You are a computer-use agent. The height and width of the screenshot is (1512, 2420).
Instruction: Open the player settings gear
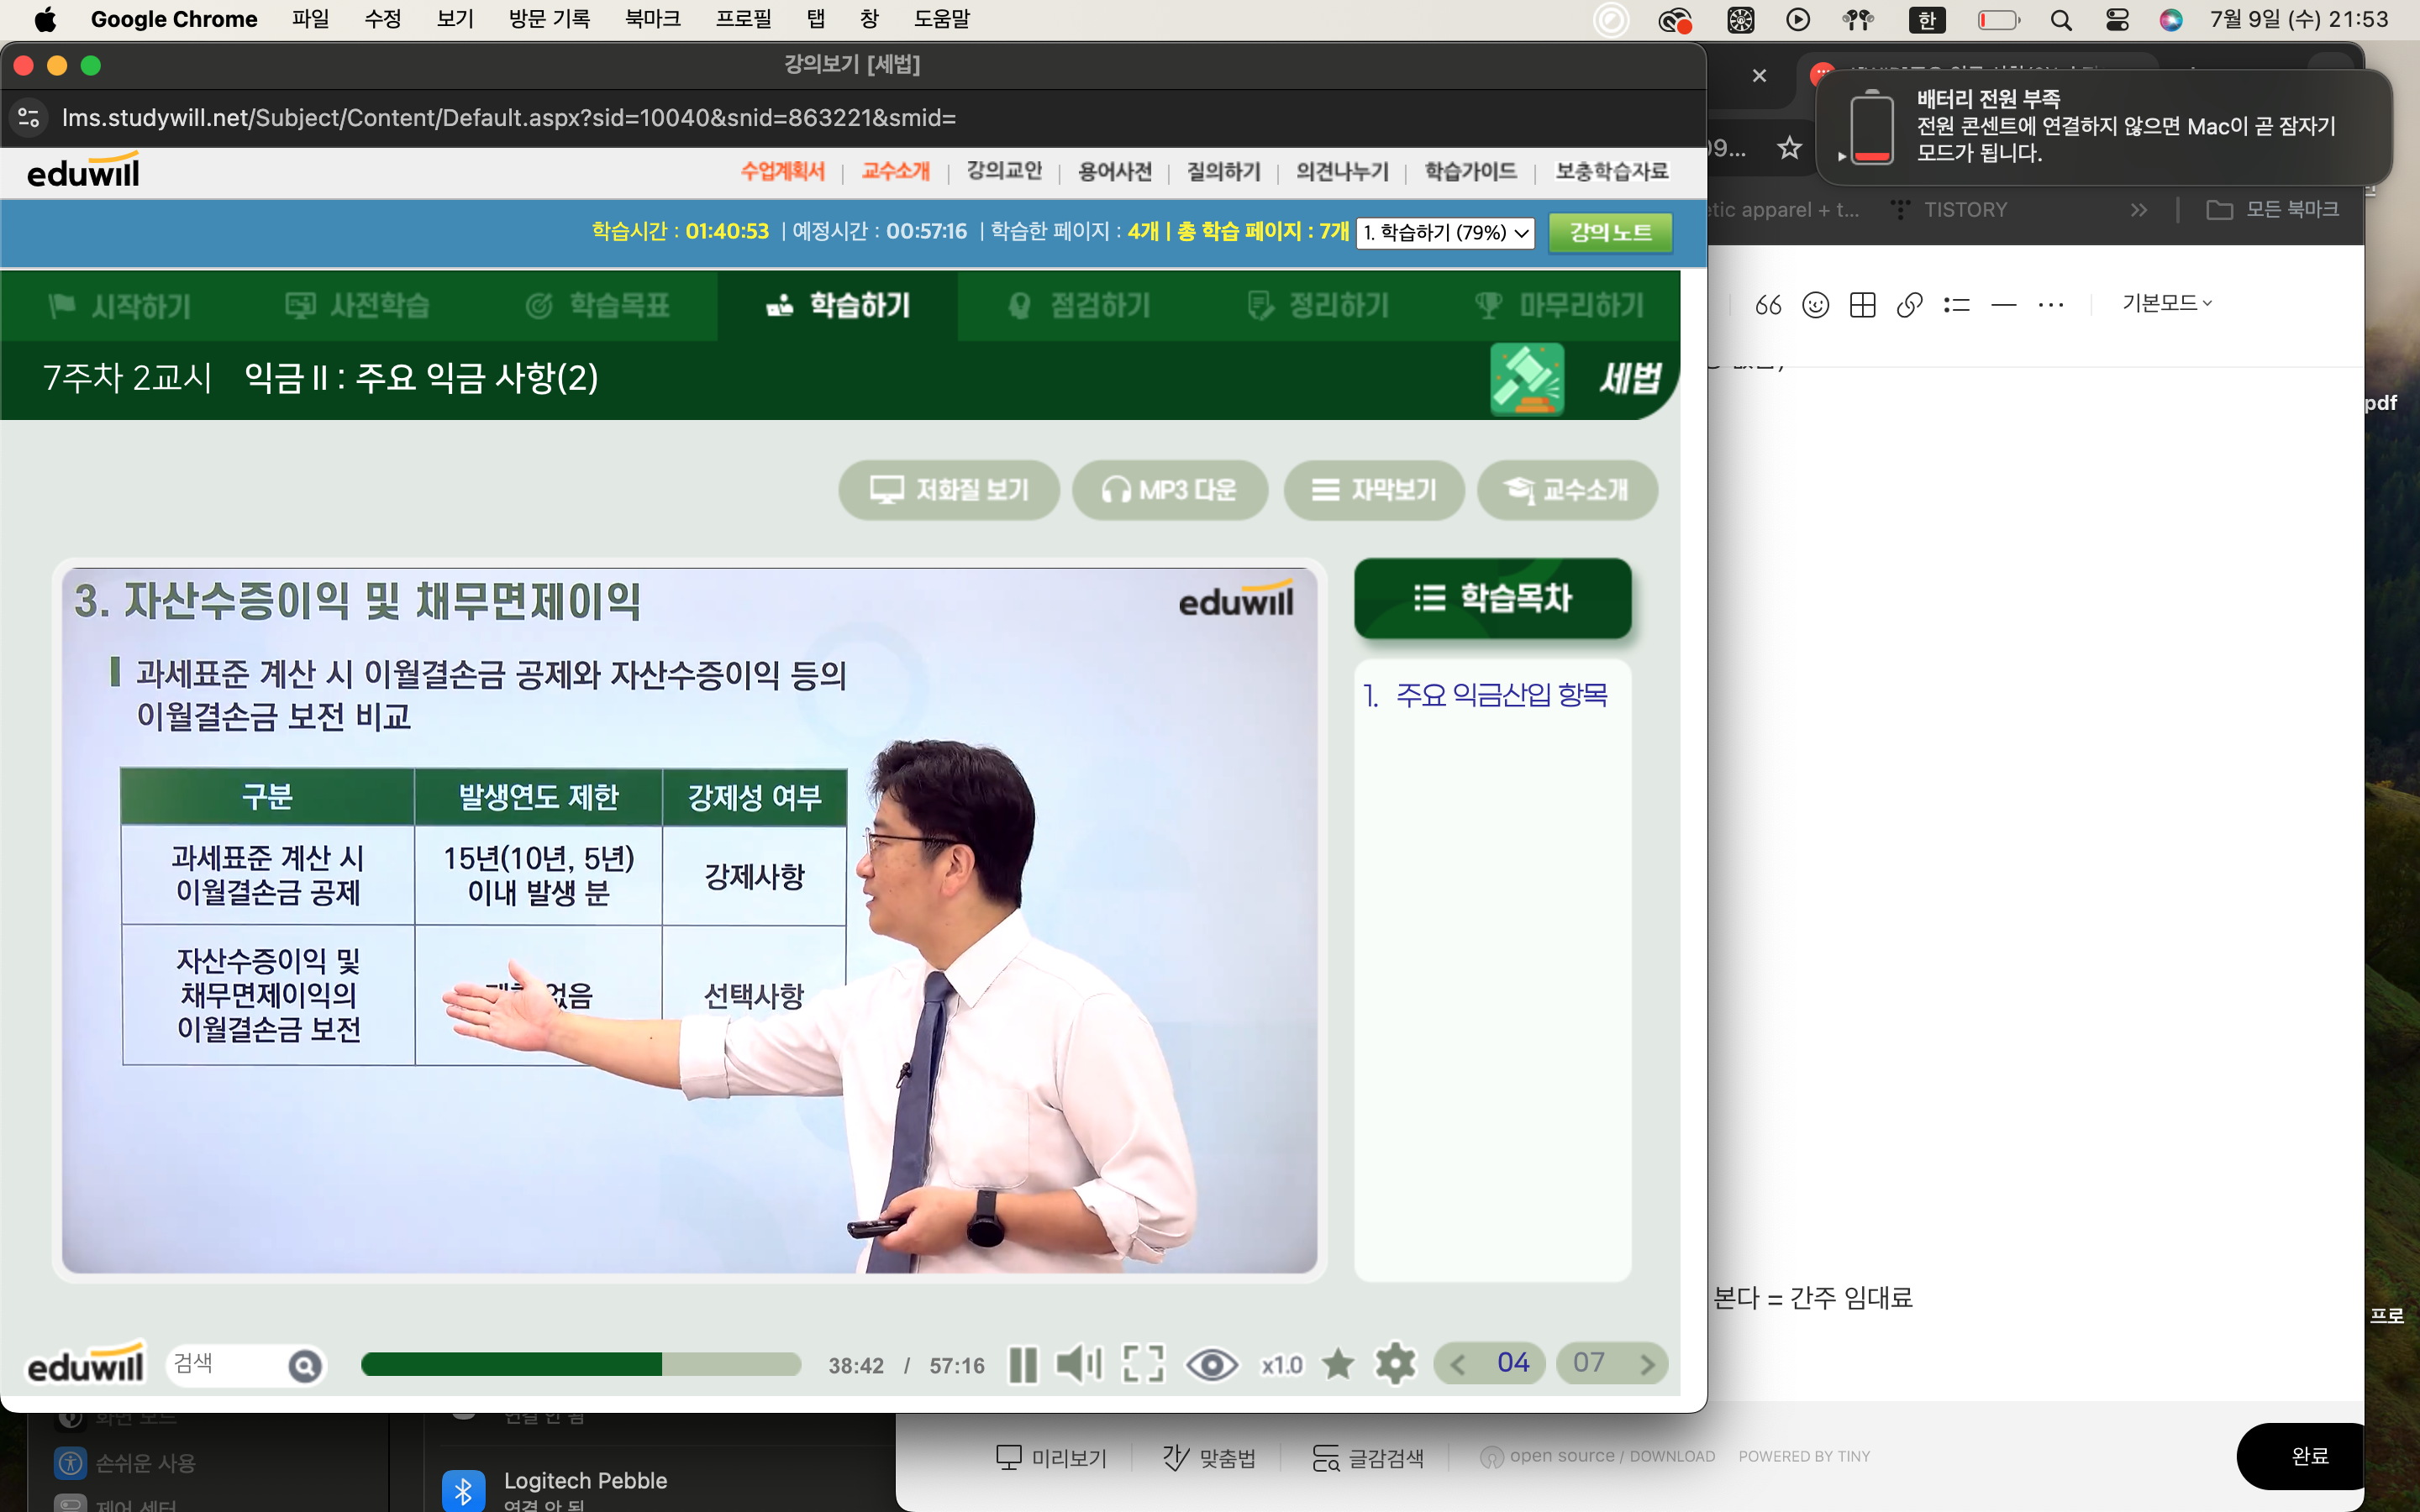point(1395,1364)
